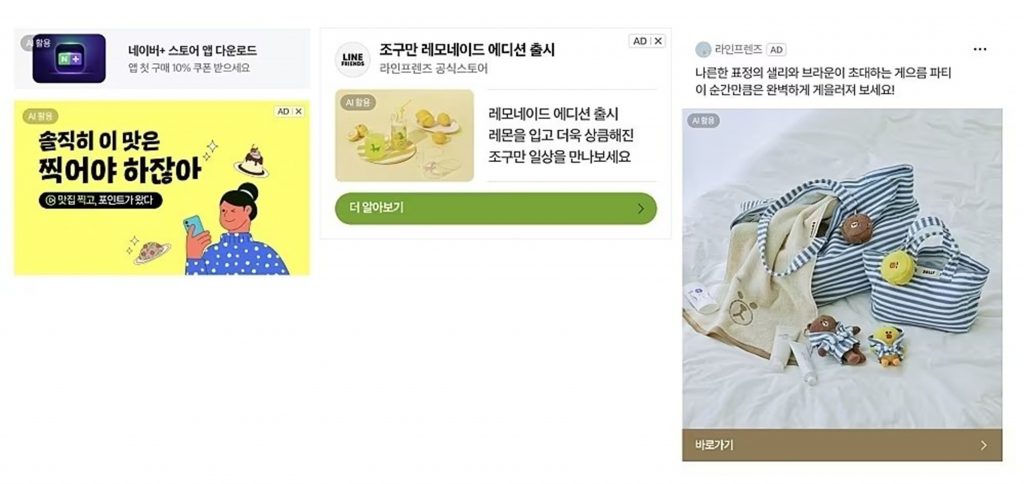This screenshot has height=484, width=1024.
Task: Click the AI 활용 badge on striped bag photo
Action: pyautogui.click(x=703, y=121)
